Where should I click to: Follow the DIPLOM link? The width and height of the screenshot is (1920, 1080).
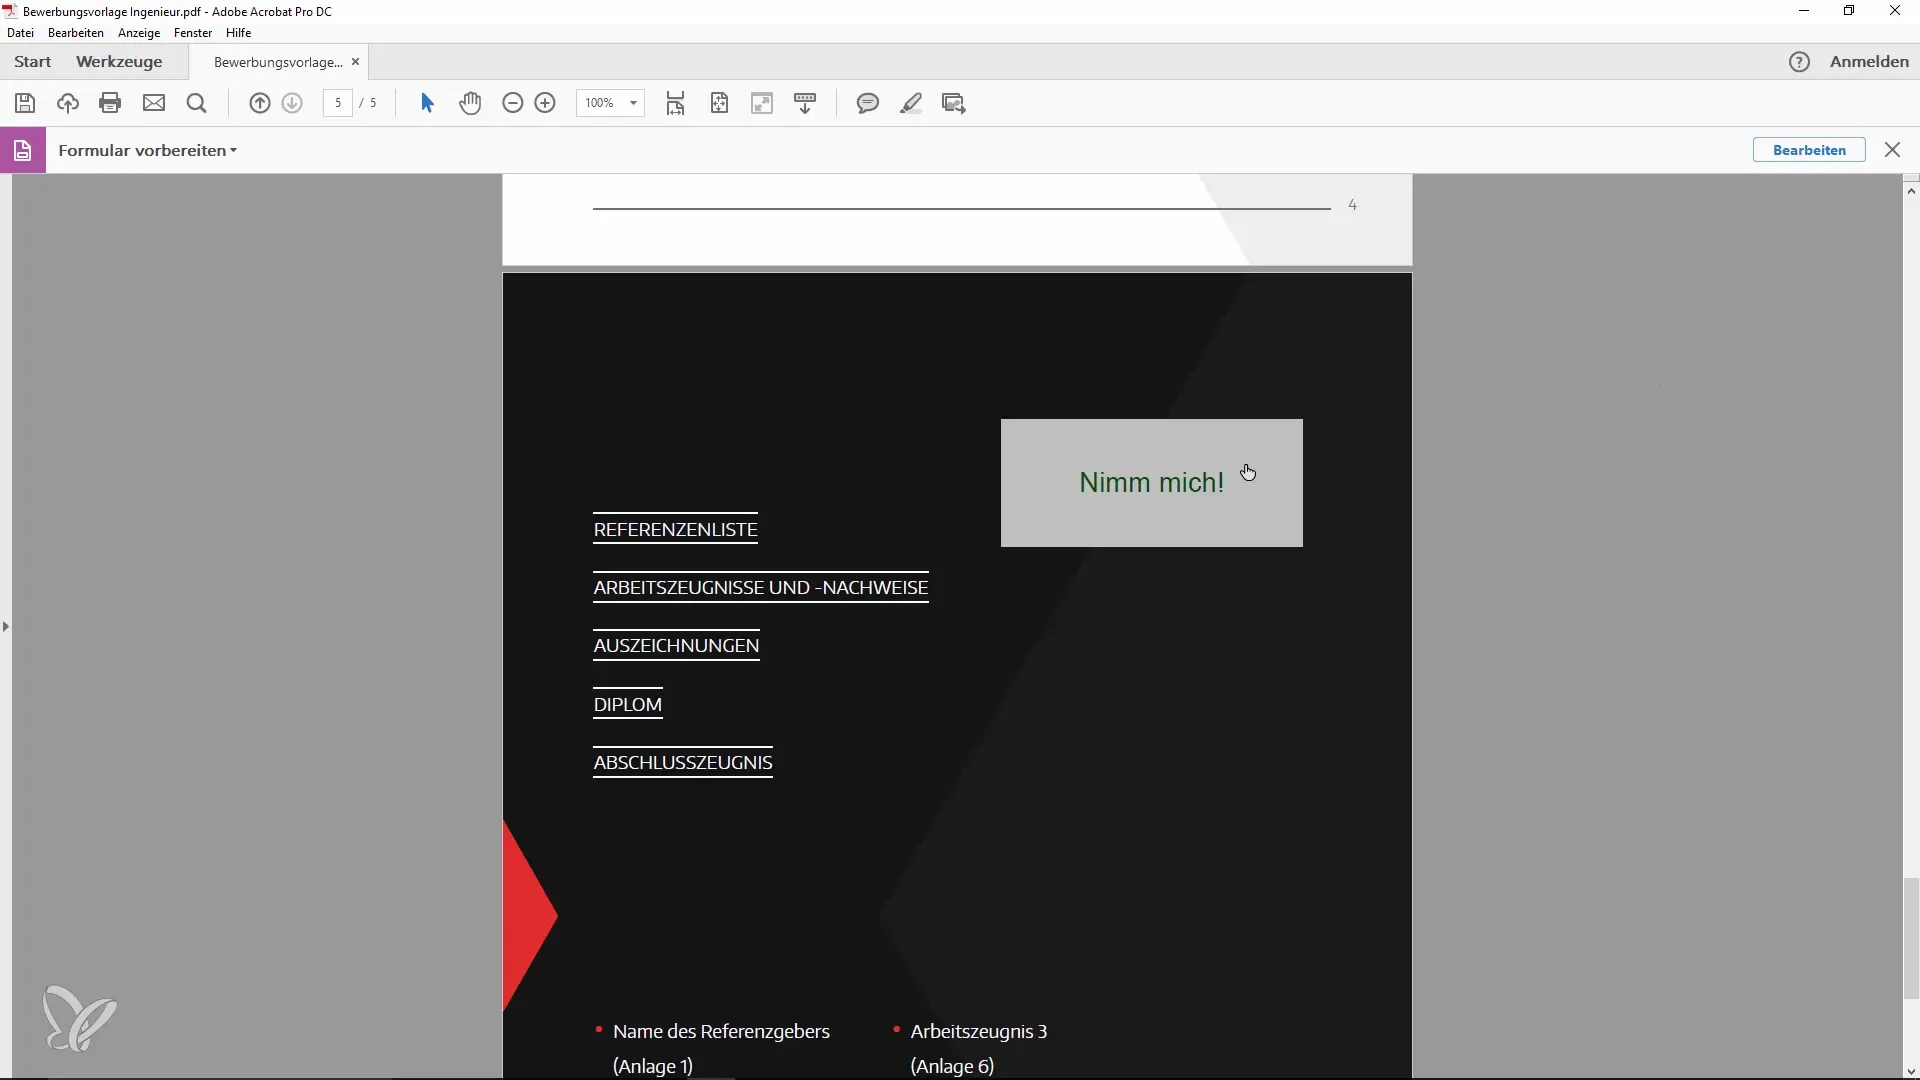627,705
